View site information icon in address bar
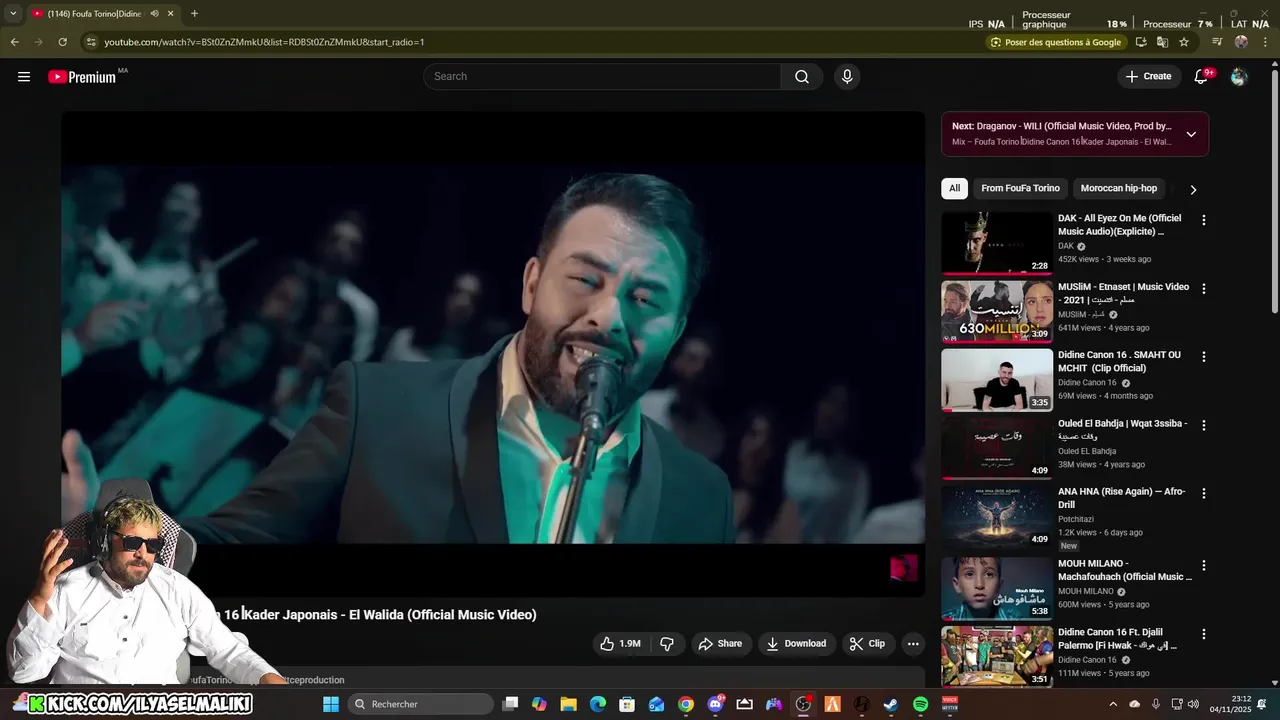 (91, 42)
